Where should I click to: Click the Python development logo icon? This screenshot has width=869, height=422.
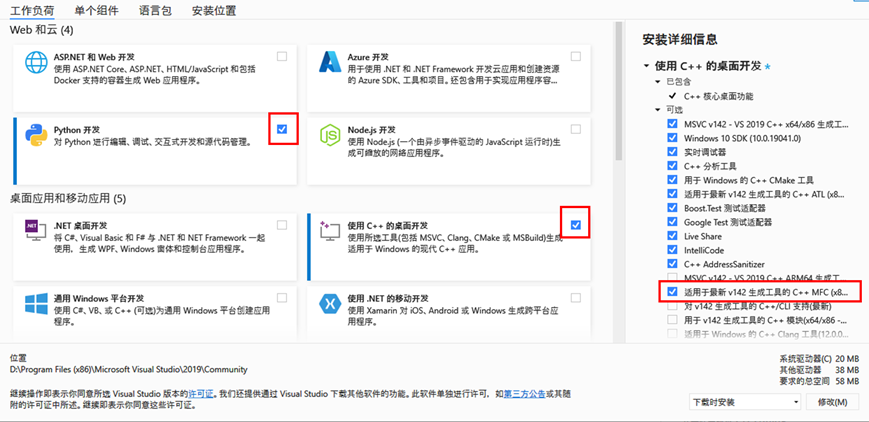pyautogui.click(x=37, y=135)
